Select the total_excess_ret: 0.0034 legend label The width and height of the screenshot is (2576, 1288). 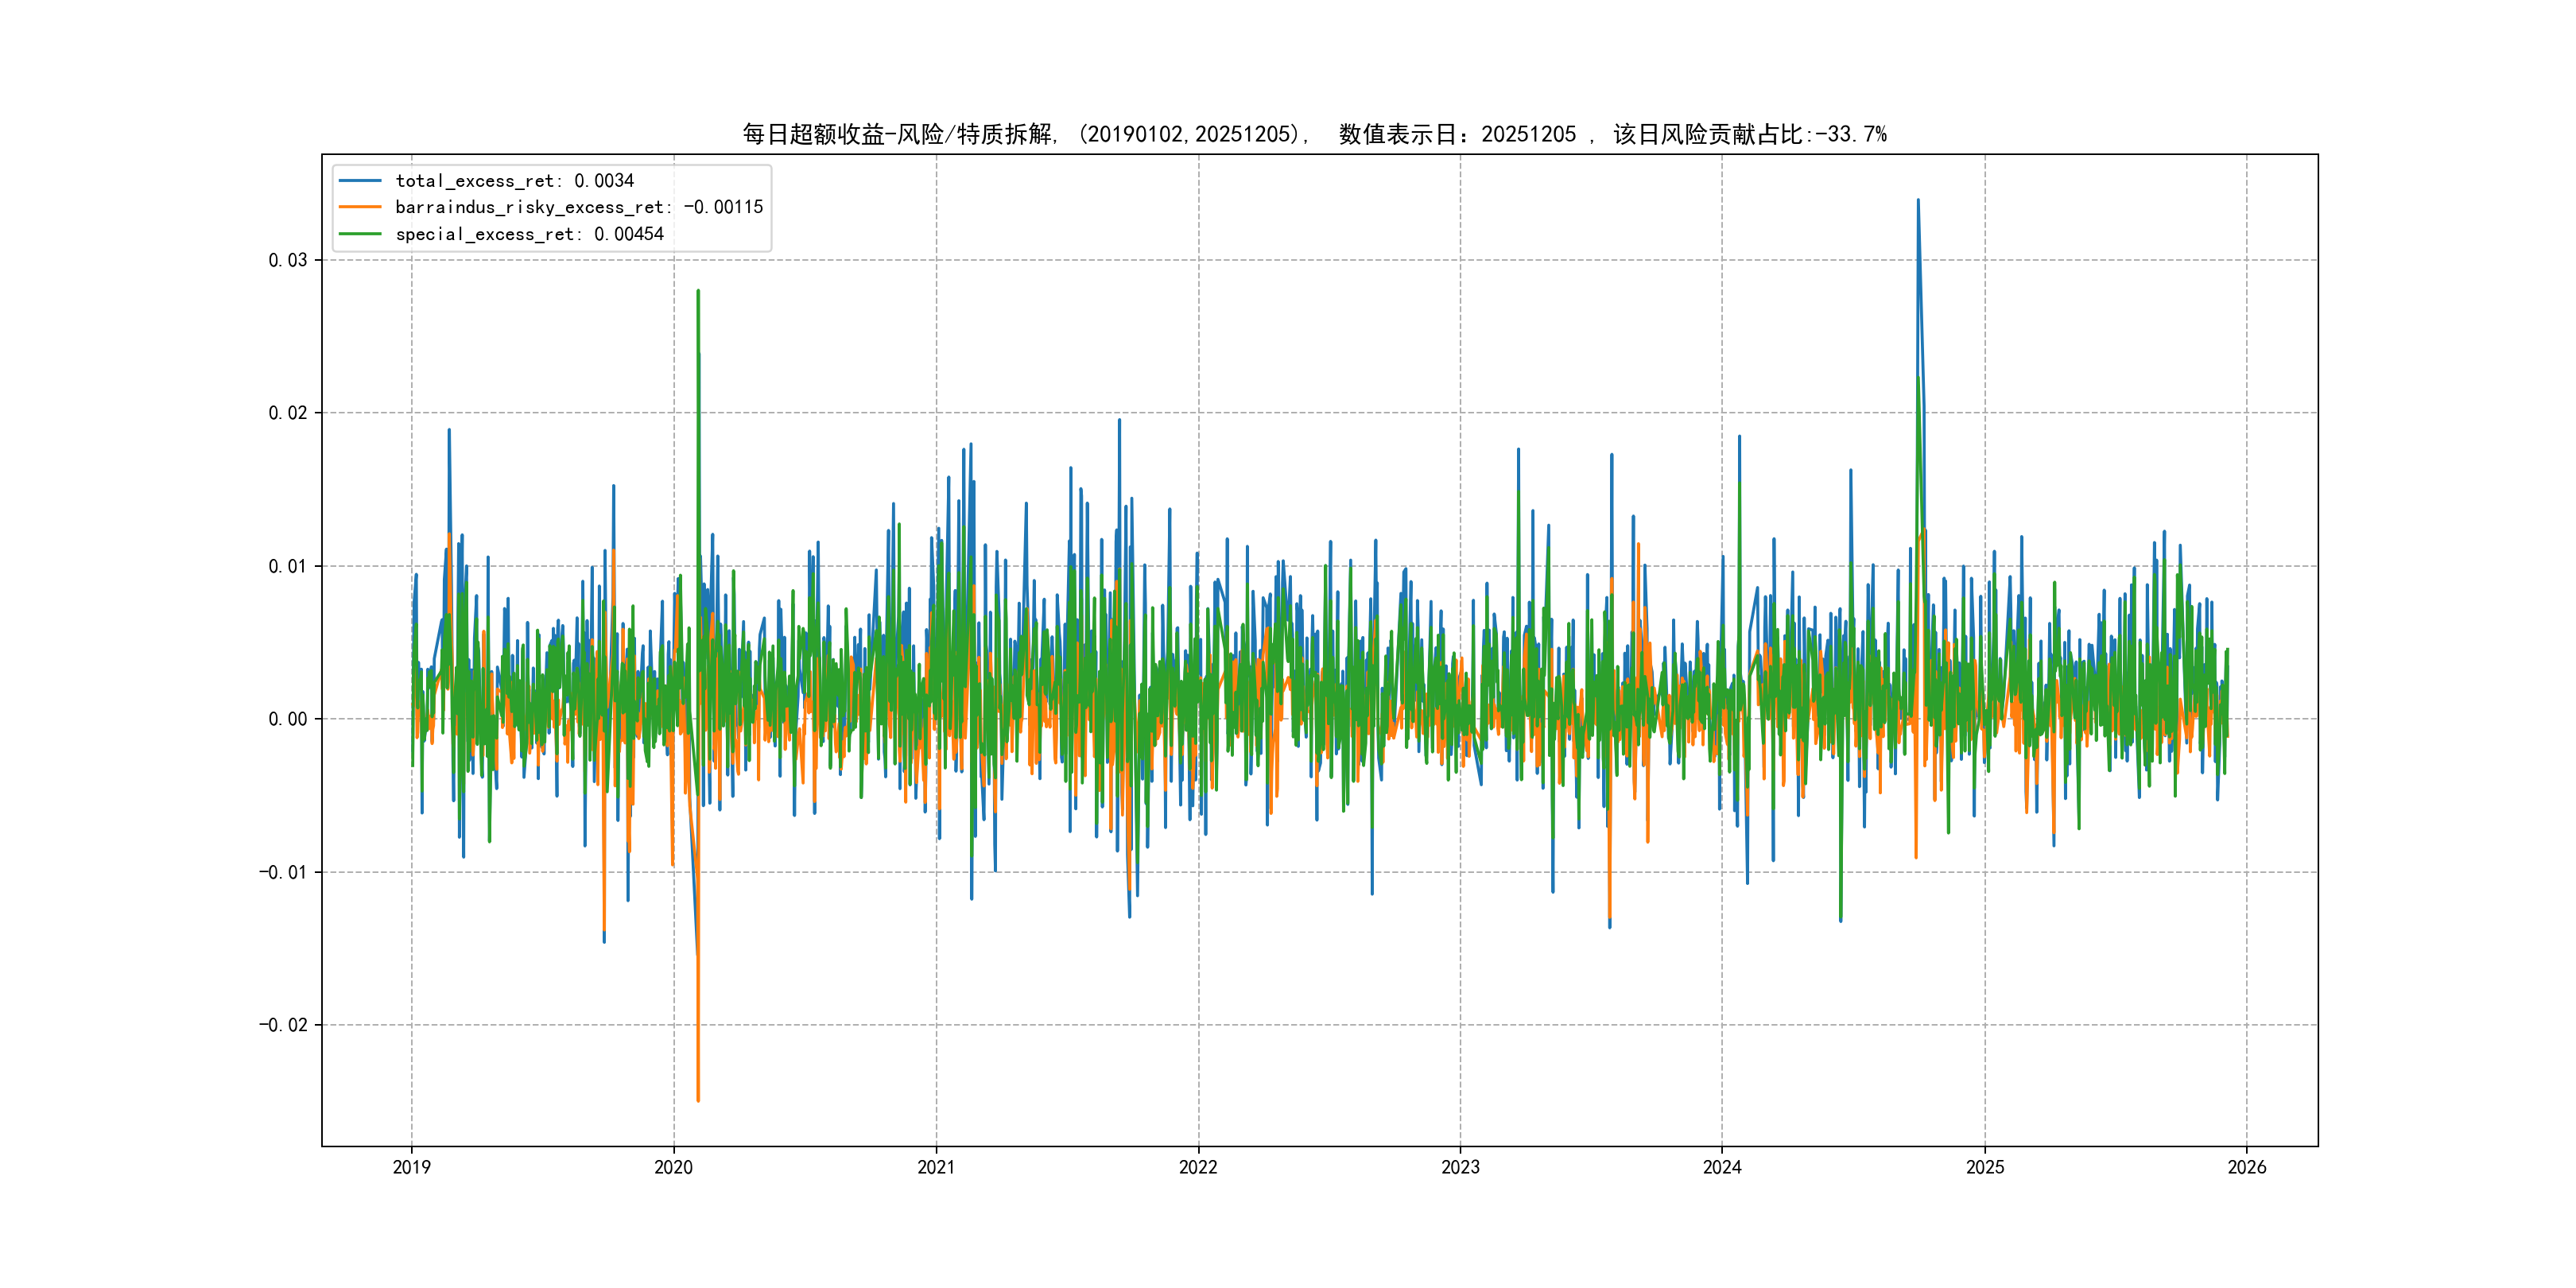click(x=514, y=181)
